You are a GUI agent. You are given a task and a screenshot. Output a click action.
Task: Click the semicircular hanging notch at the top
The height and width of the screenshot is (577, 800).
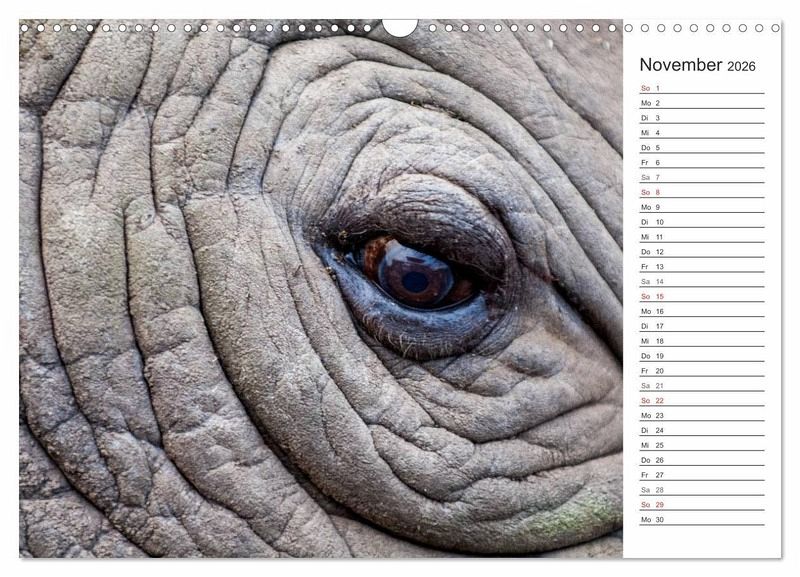pyautogui.click(x=400, y=27)
